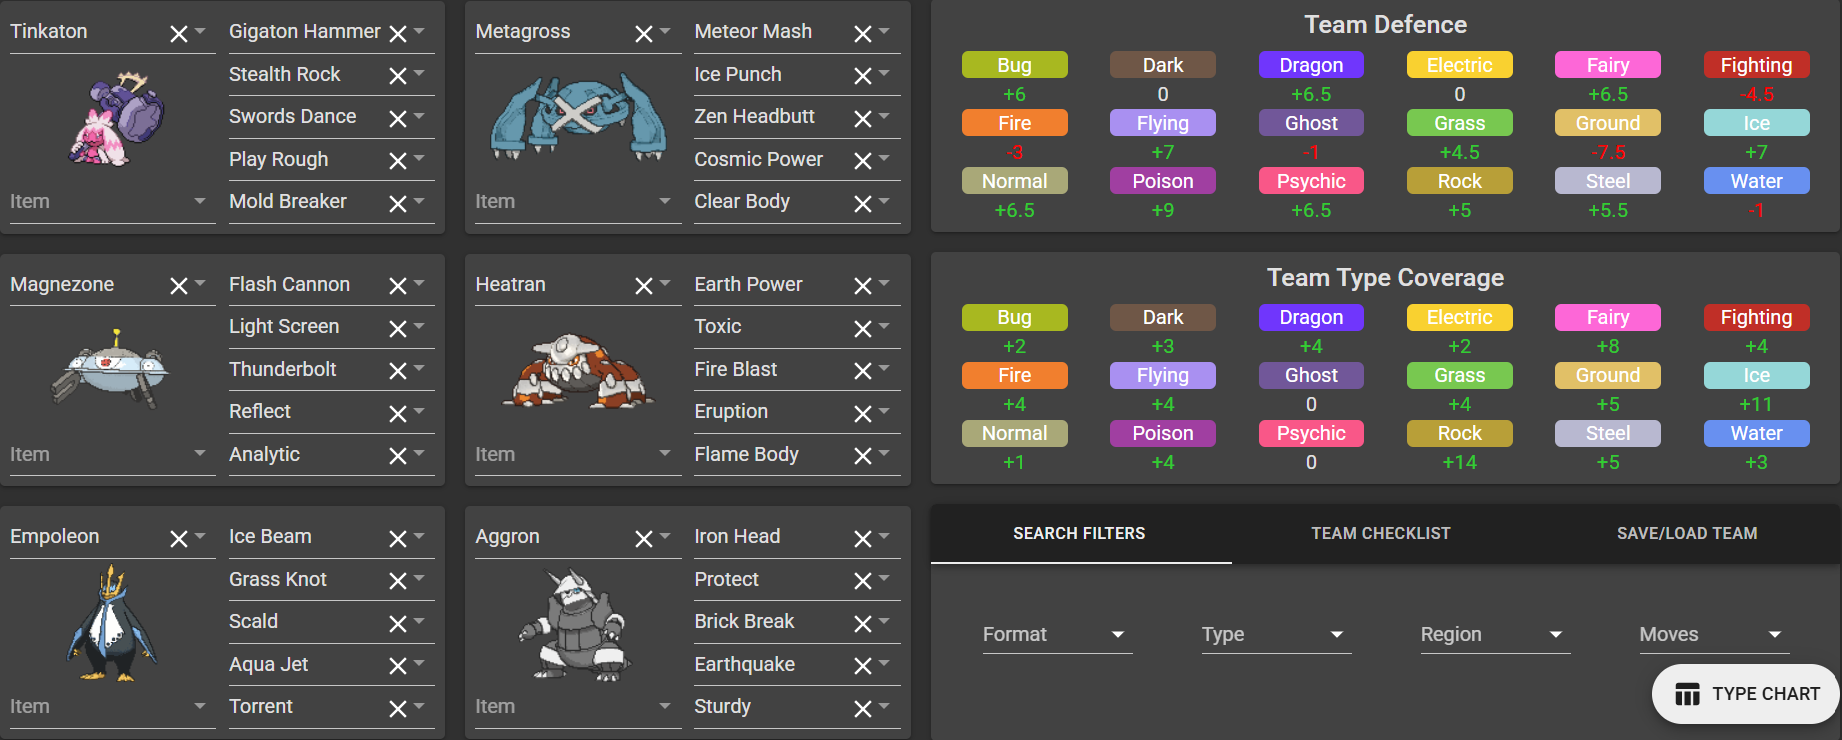The width and height of the screenshot is (1842, 740).
Task: Click the Fighting type in Team Defence
Action: point(1756,65)
